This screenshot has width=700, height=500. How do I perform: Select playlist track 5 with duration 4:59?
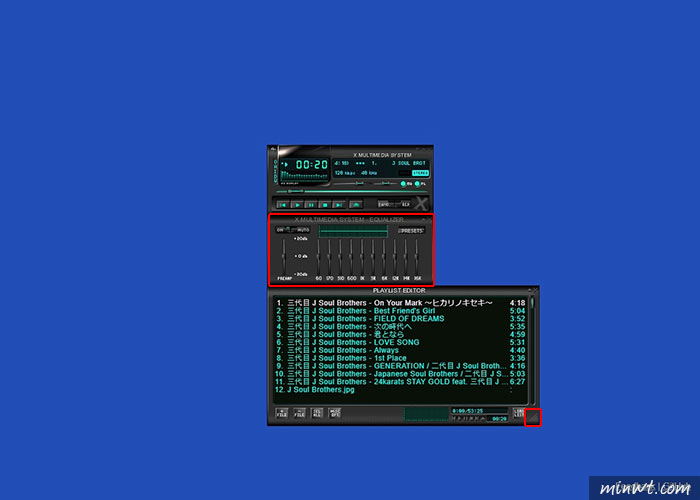tap(400, 334)
